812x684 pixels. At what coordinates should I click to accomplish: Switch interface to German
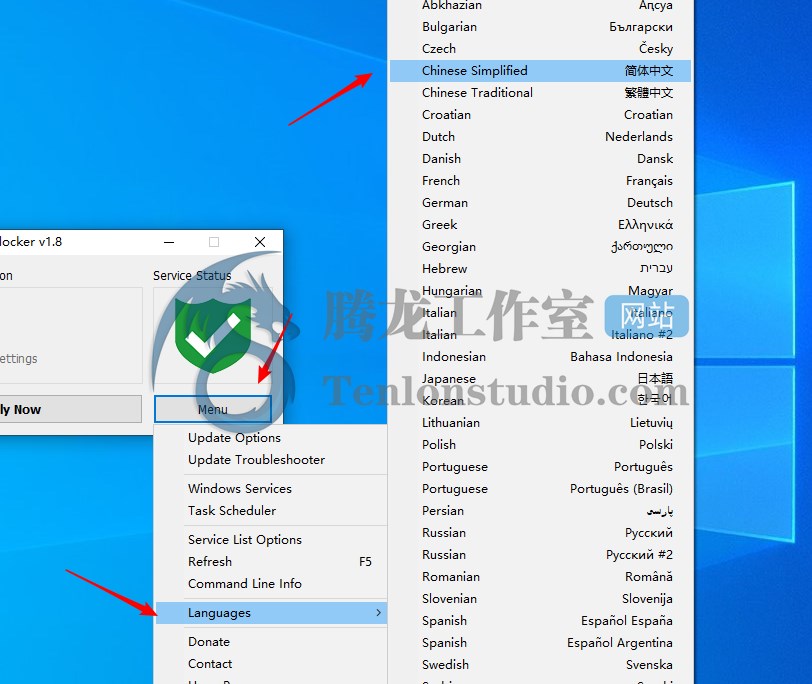[x=540, y=203]
